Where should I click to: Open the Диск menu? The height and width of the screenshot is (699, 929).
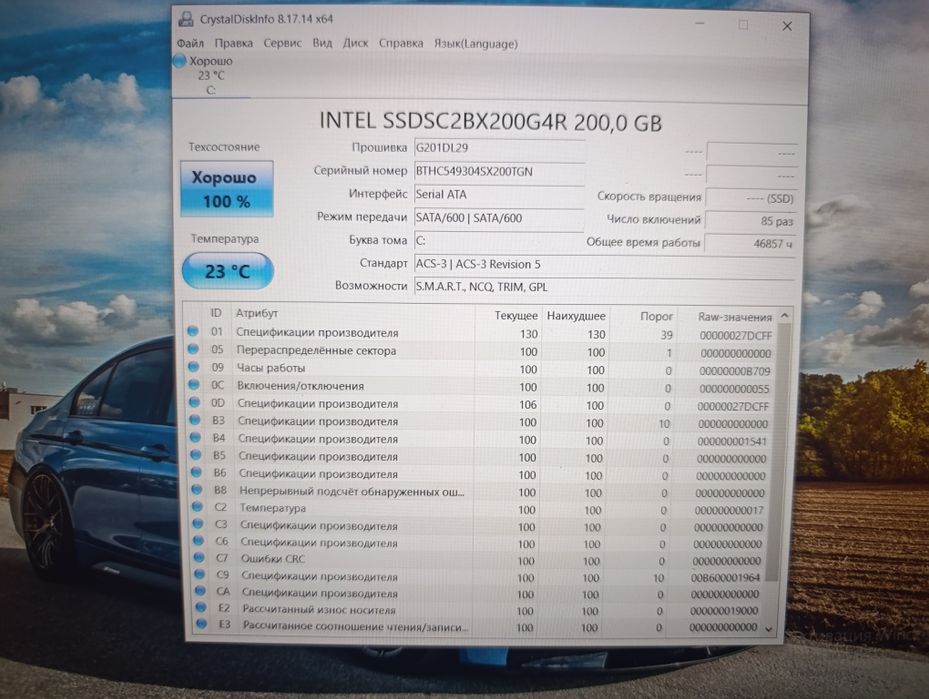(355, 43)
